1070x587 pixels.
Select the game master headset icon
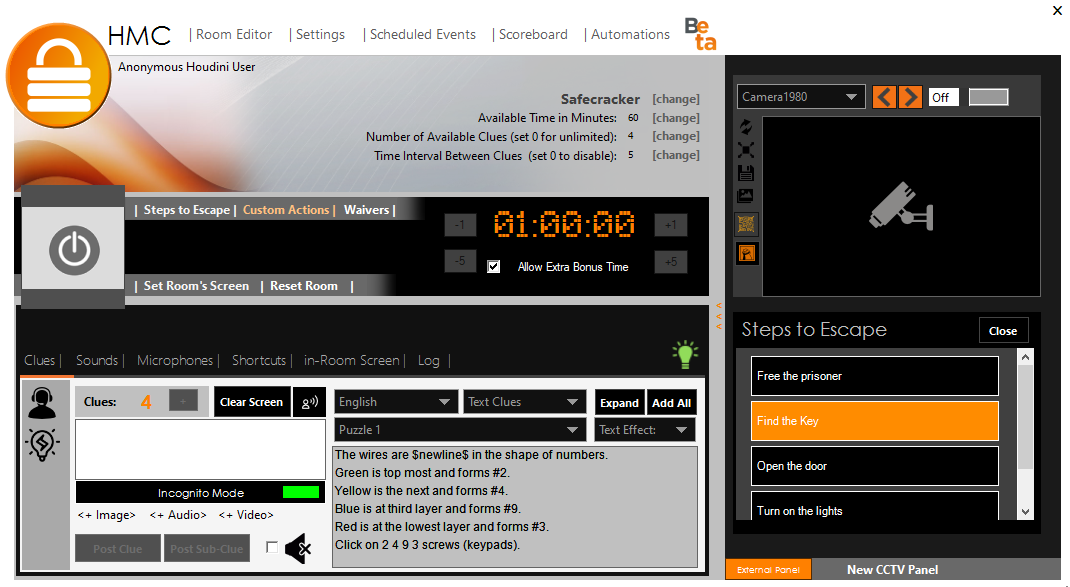click(43, 402)
